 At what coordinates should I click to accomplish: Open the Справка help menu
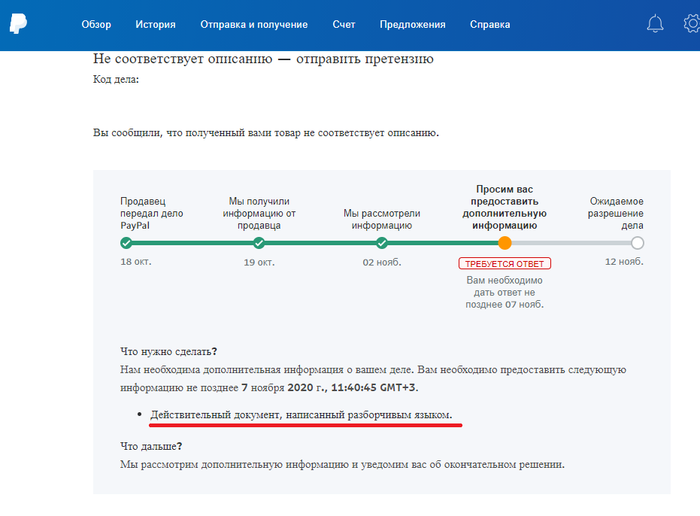489,24
